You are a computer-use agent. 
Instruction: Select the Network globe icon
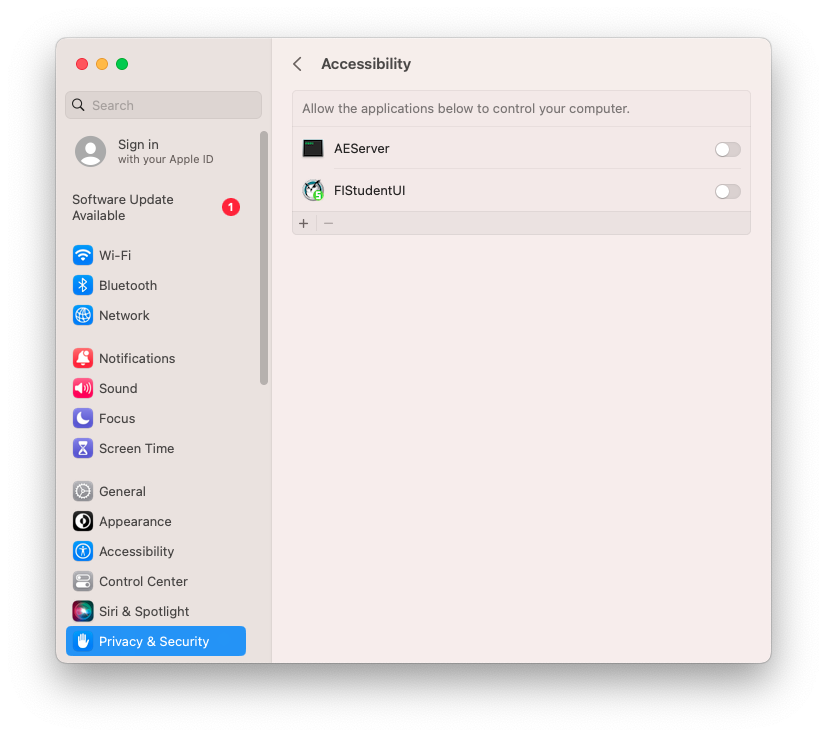(83, 315)
